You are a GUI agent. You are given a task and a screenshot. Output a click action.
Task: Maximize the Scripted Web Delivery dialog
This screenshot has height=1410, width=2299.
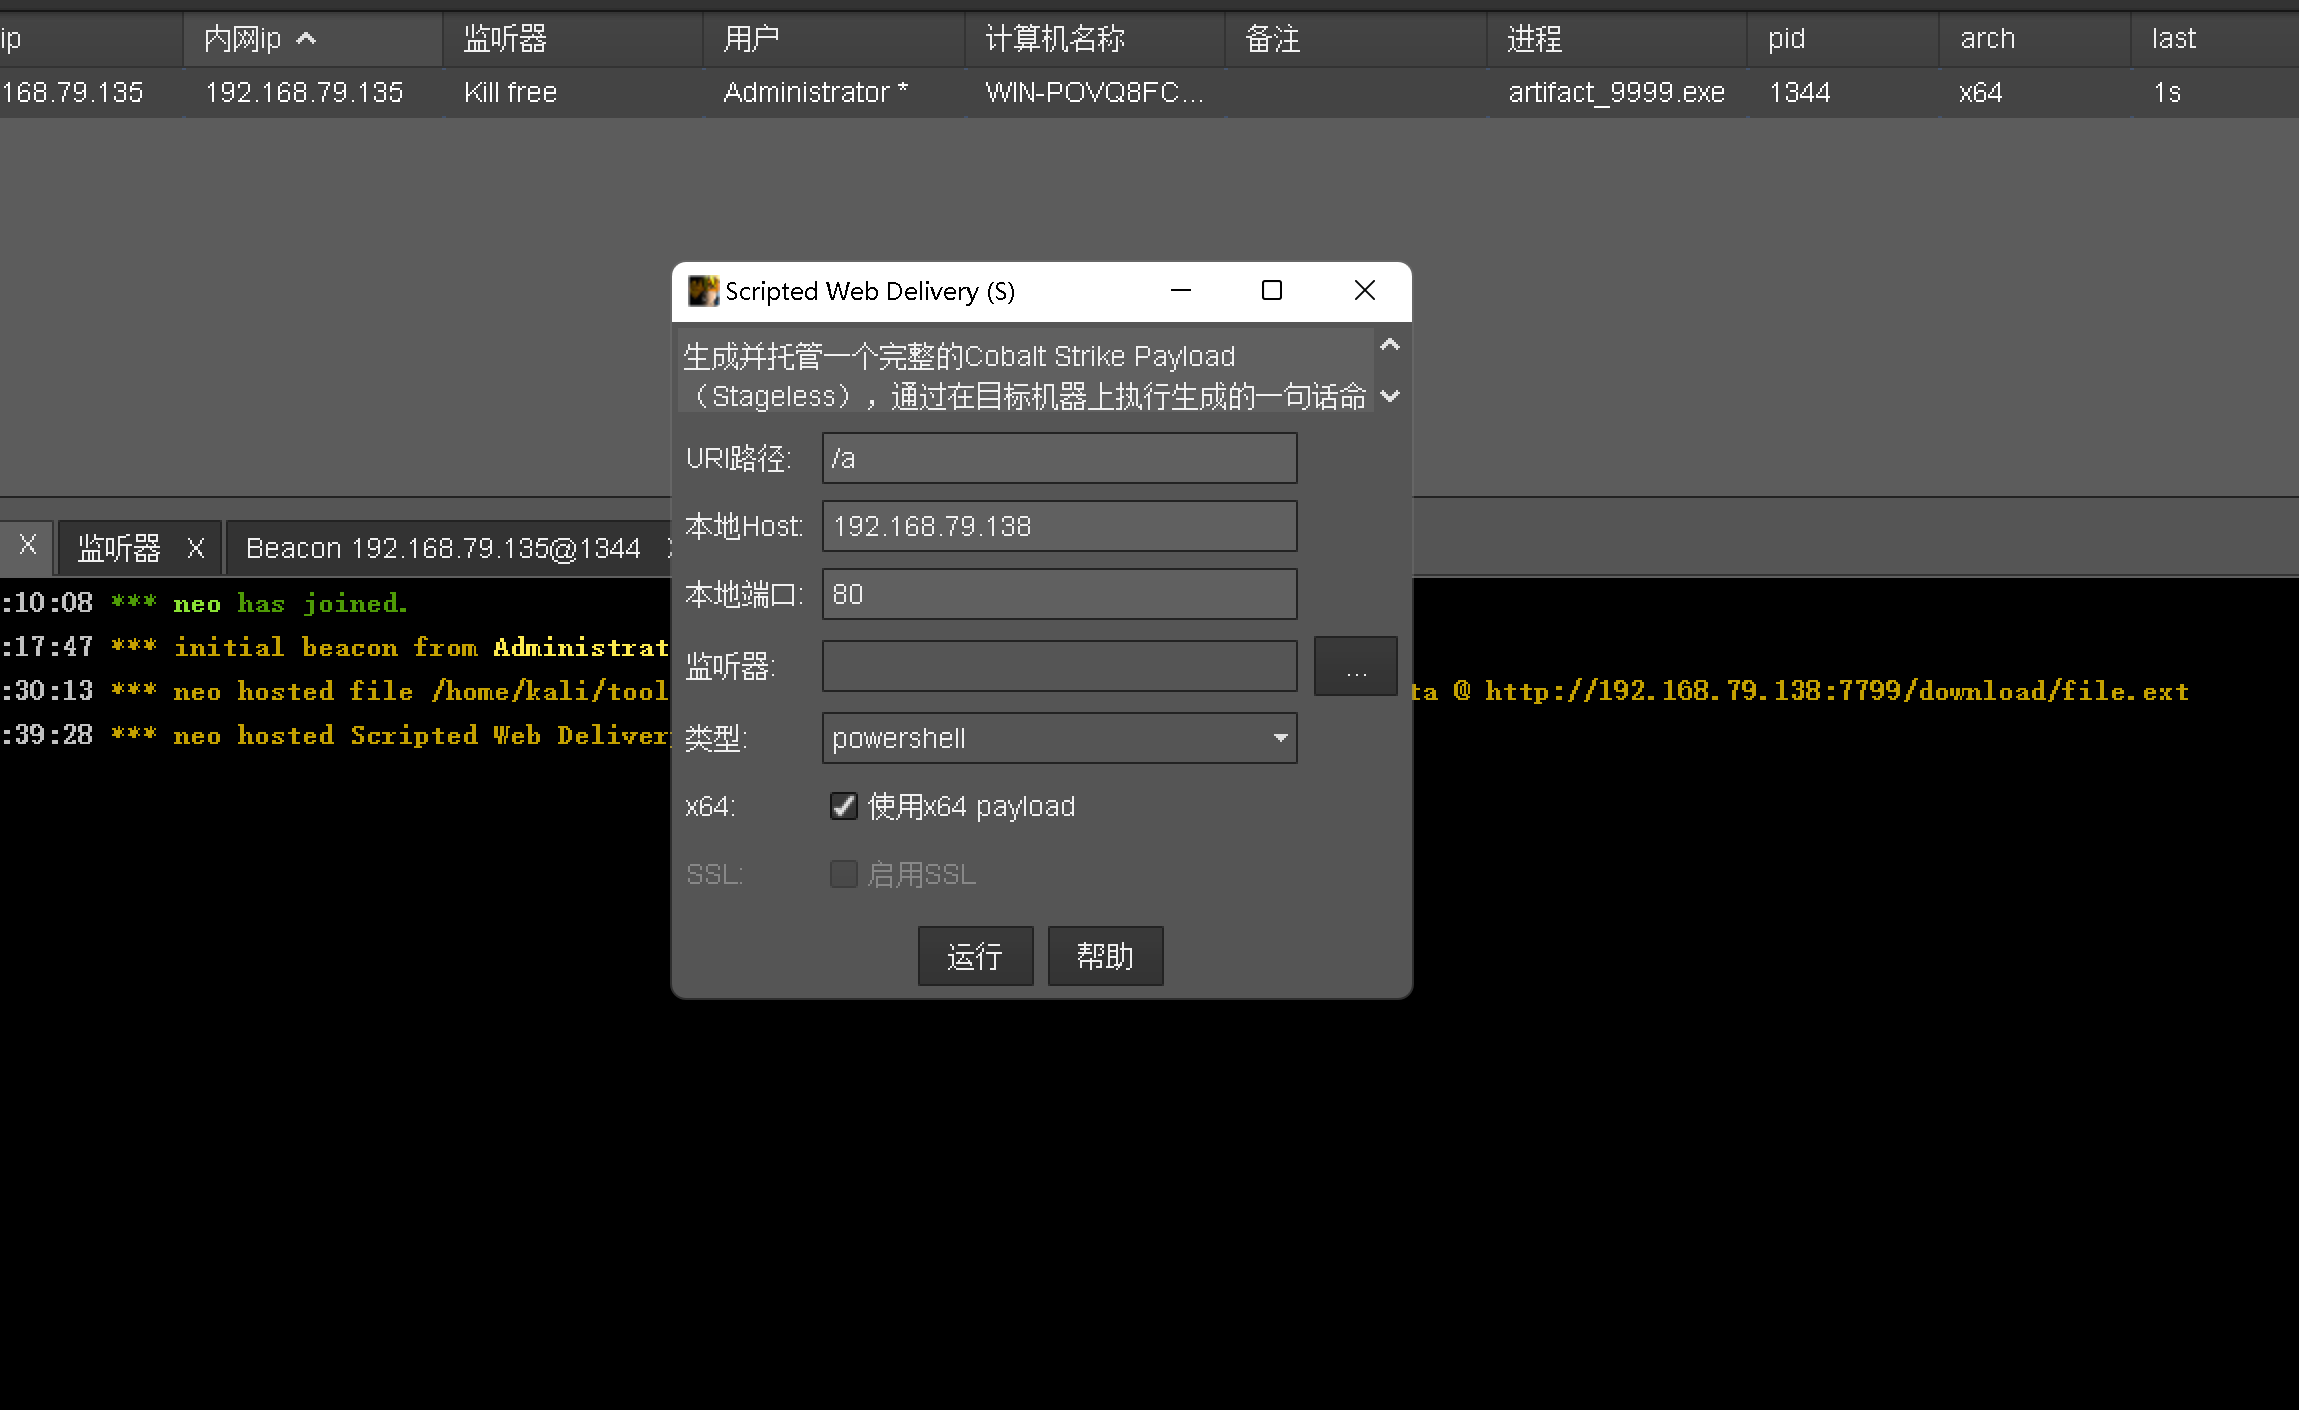(x=1271, y=290)
